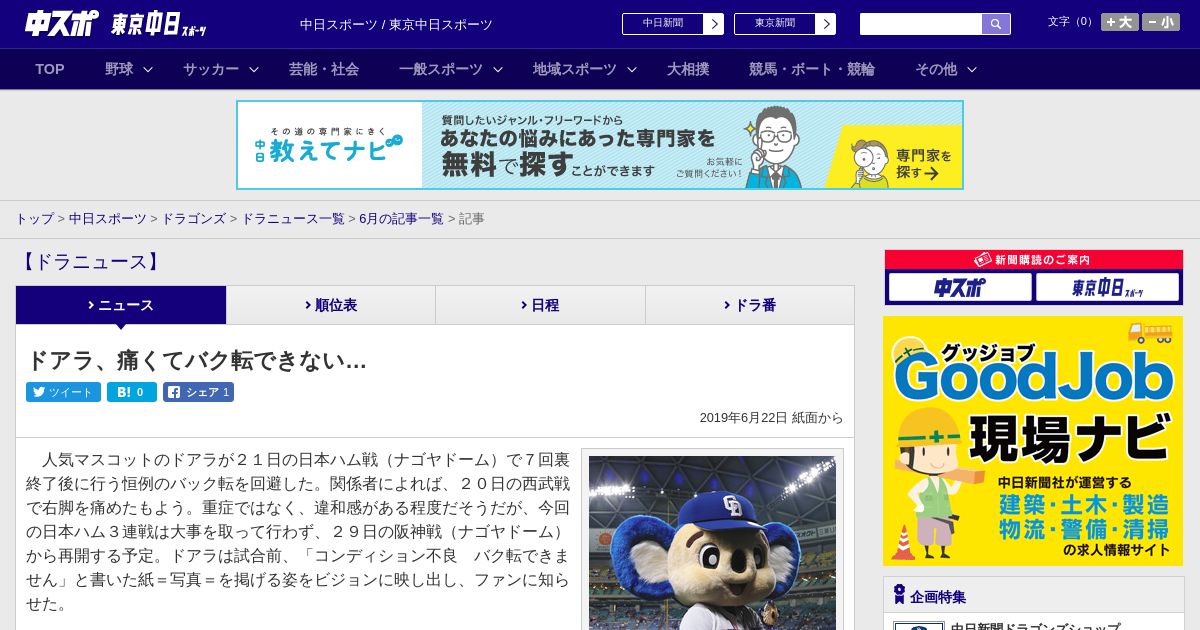Open 地域スポーツ navigation menu

(575, 69)
